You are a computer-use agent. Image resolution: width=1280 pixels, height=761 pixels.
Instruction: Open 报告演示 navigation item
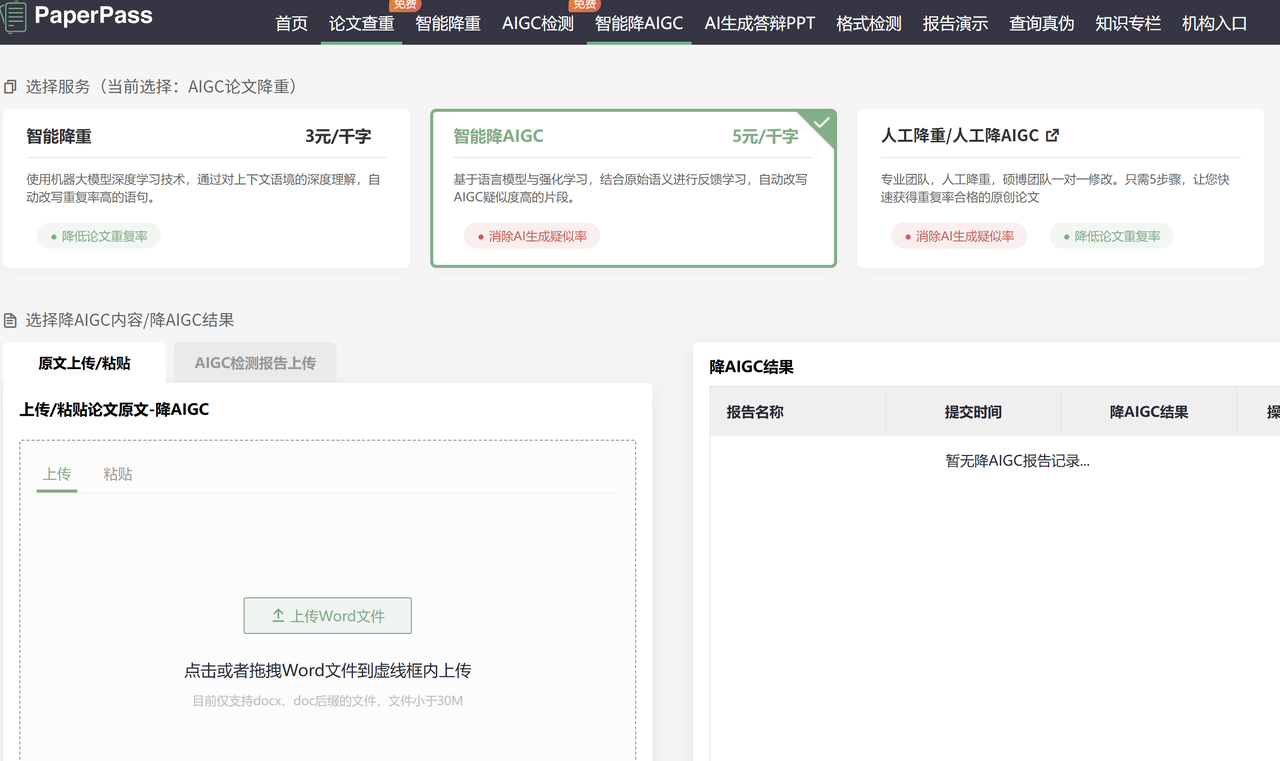955,23
